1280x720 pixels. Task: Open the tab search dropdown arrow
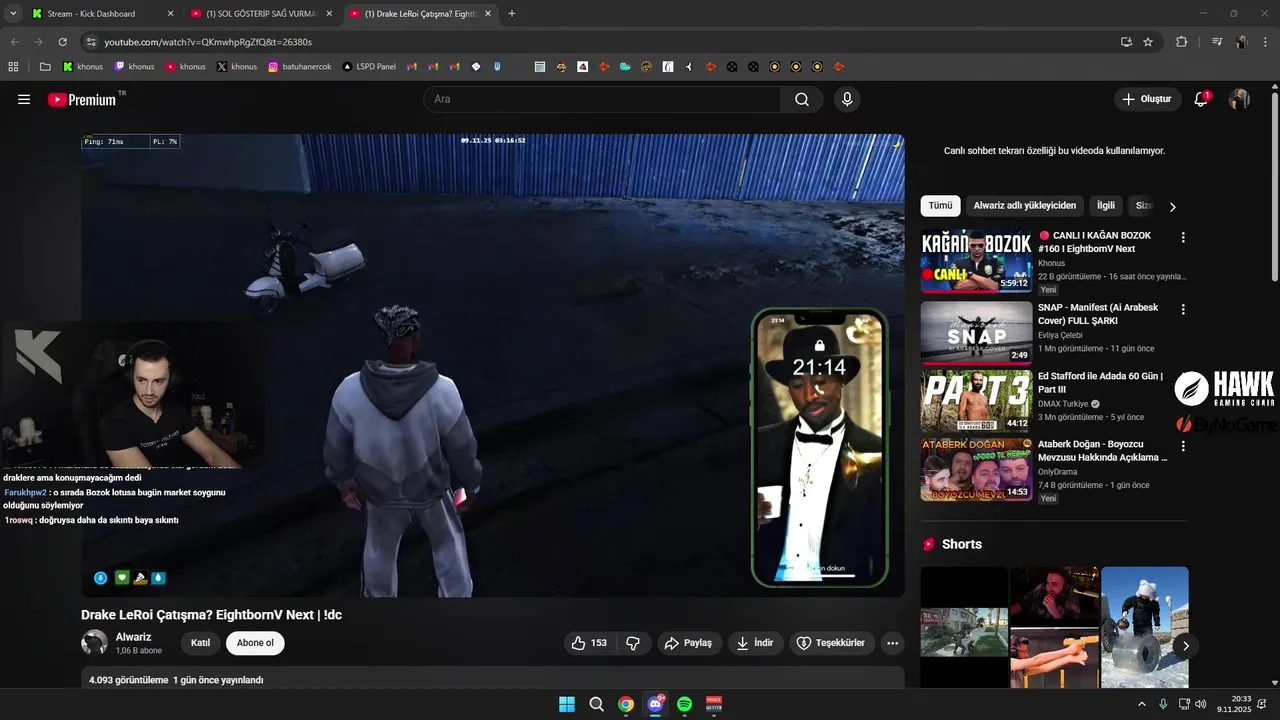coord(13,14)
